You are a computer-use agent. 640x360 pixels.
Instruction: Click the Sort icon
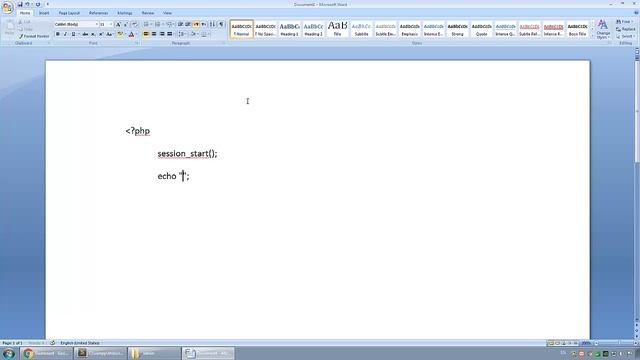(212, 24)
